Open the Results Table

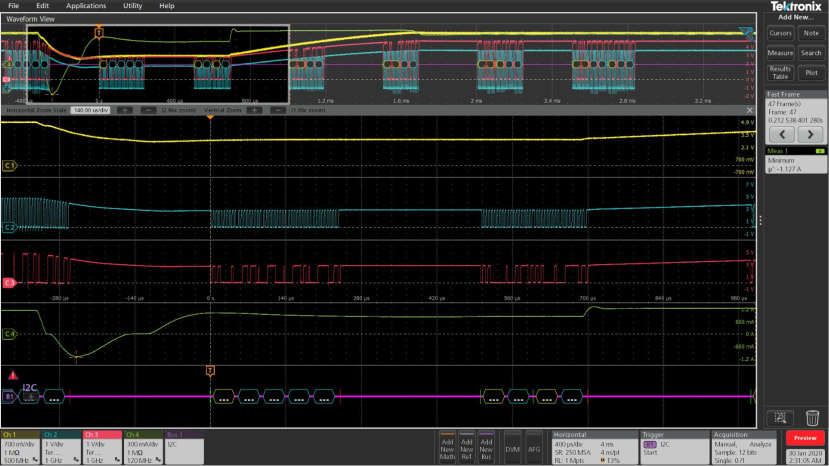[x=780, y=72]
